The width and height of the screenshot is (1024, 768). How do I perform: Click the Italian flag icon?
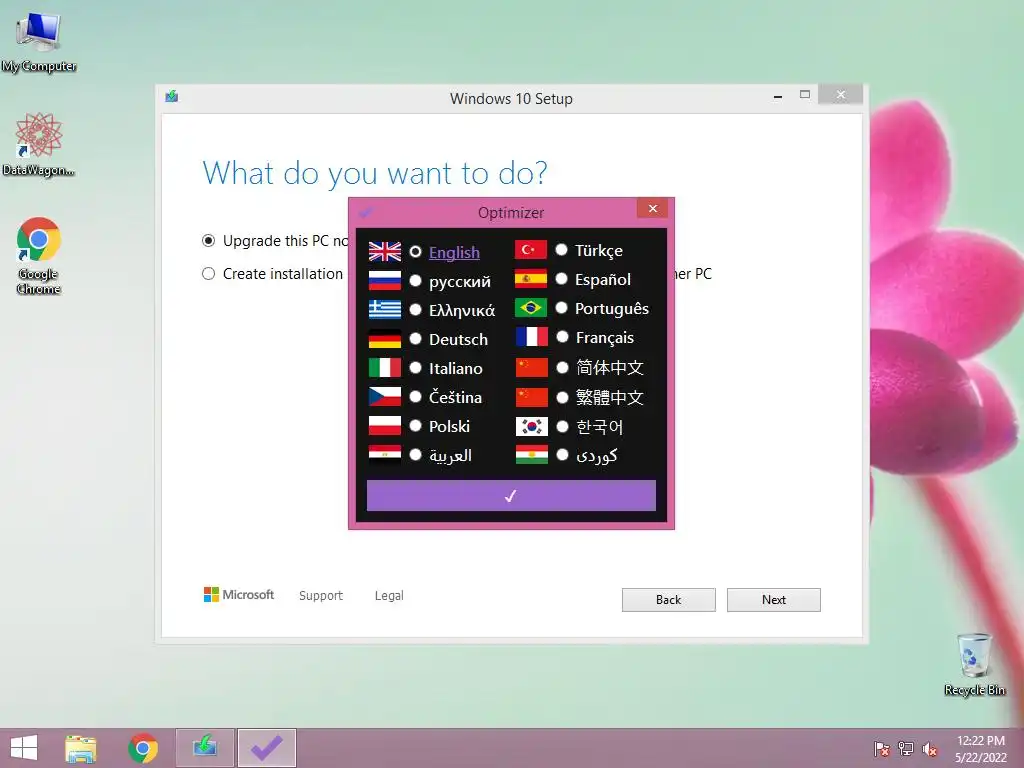point(385,368)
